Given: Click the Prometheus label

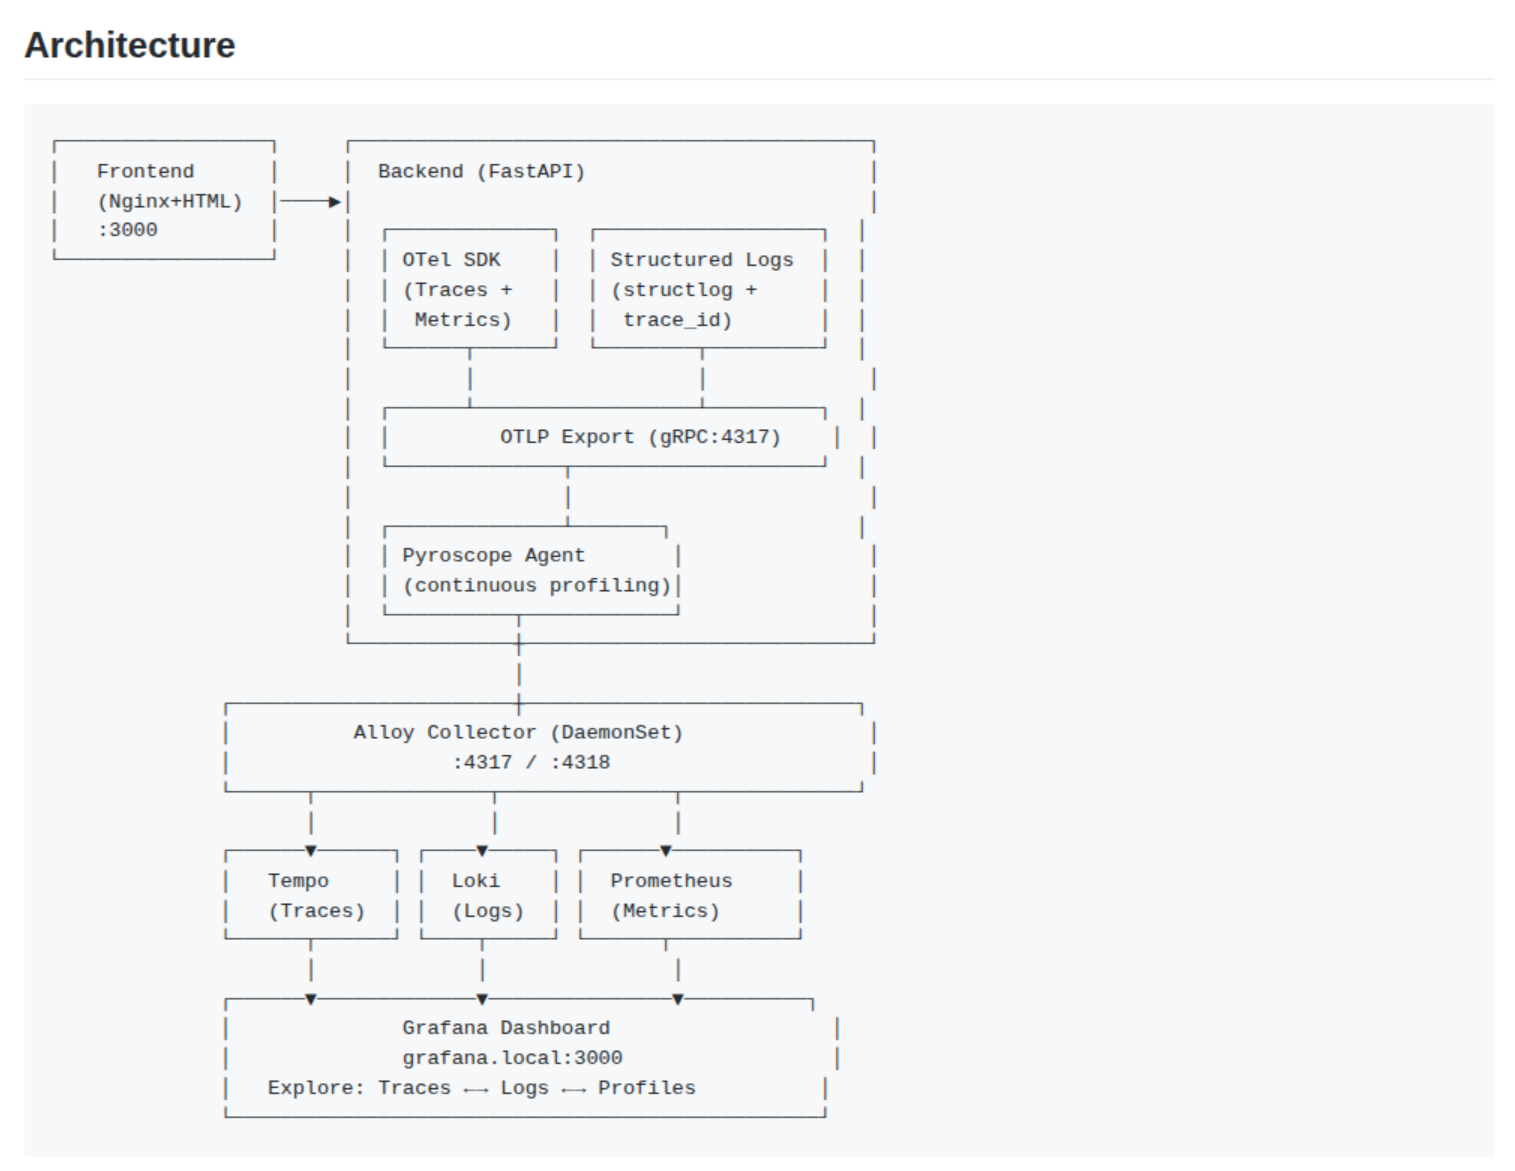Looking at the screenshot, I should pyautogui.click(x=671, y=881).
